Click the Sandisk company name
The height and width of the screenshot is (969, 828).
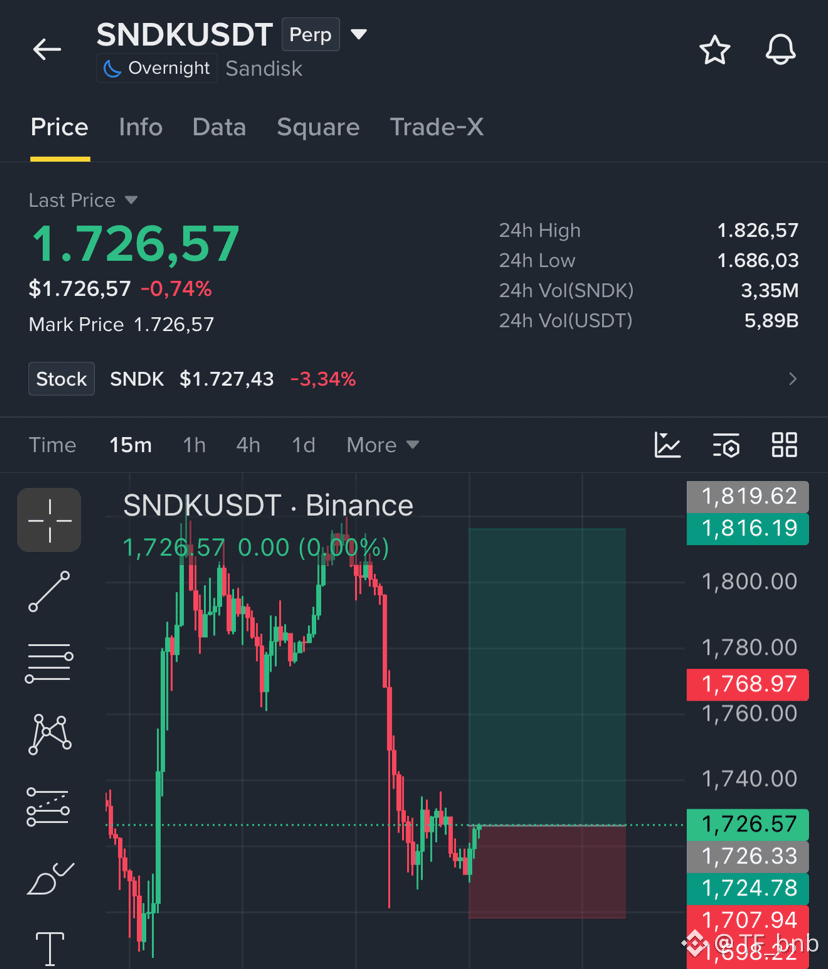[x=264, y=69]
